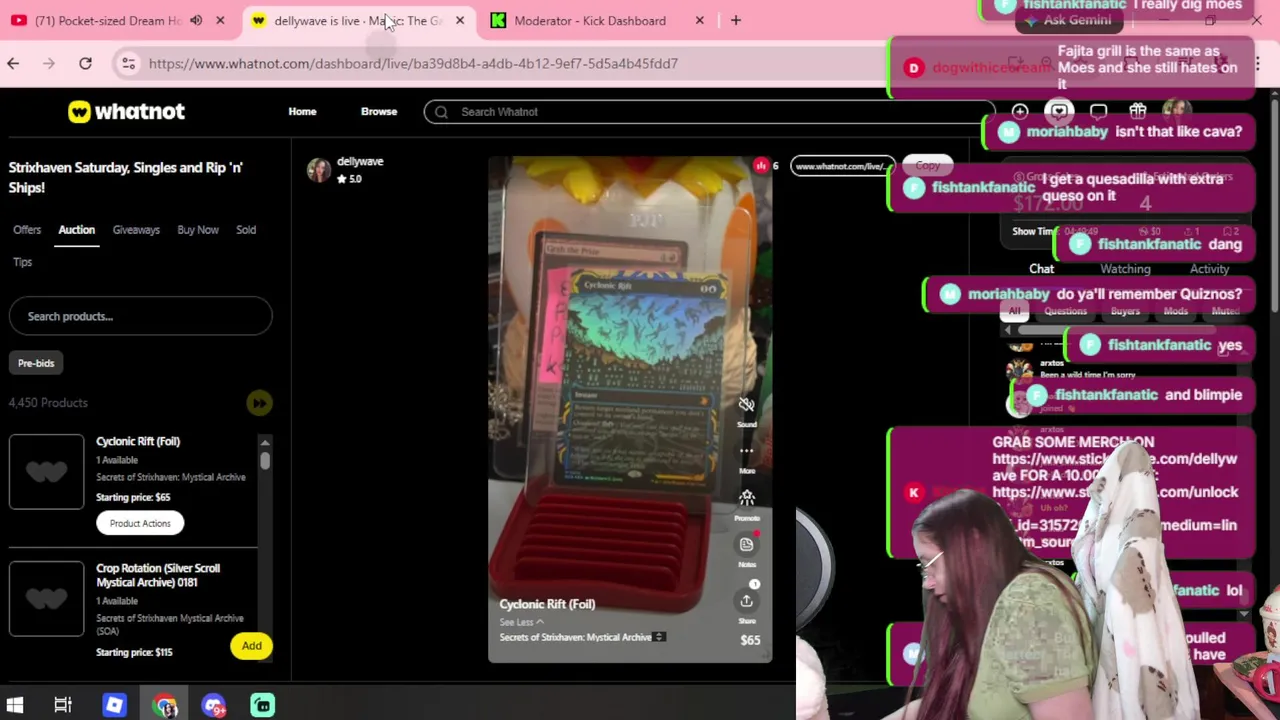This screenshot has width=1280, height=720.
Task: Select the Mods chat filter
Action: [x=1175, y=311]
